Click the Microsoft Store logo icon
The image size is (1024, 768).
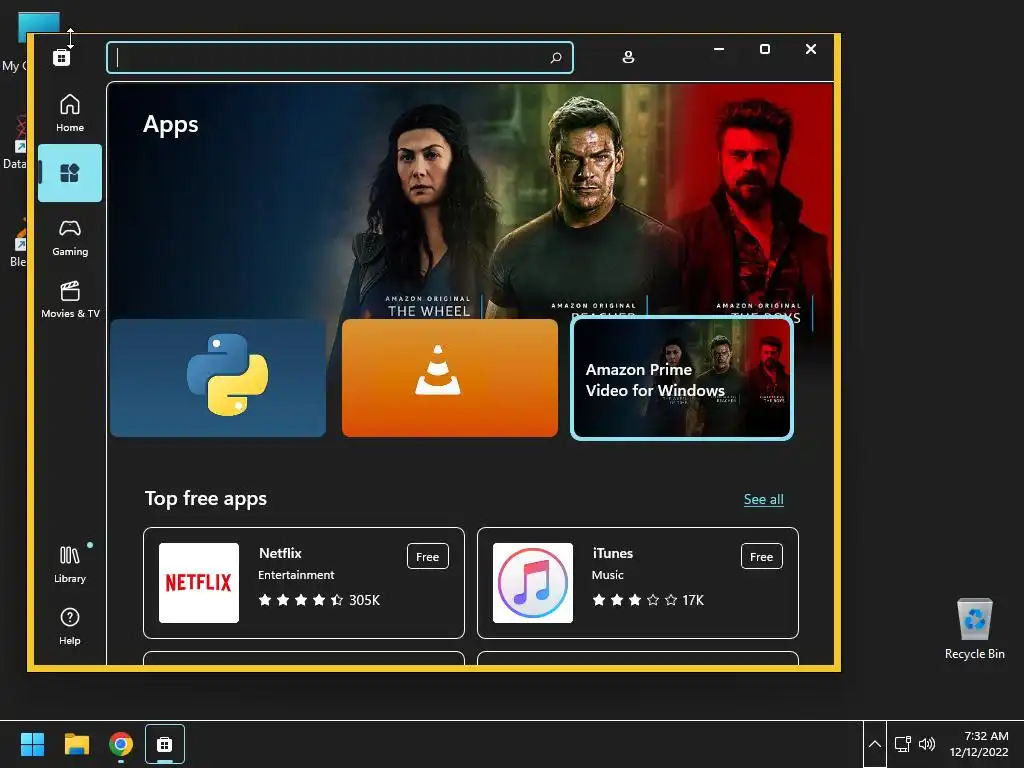coord(61,57)
